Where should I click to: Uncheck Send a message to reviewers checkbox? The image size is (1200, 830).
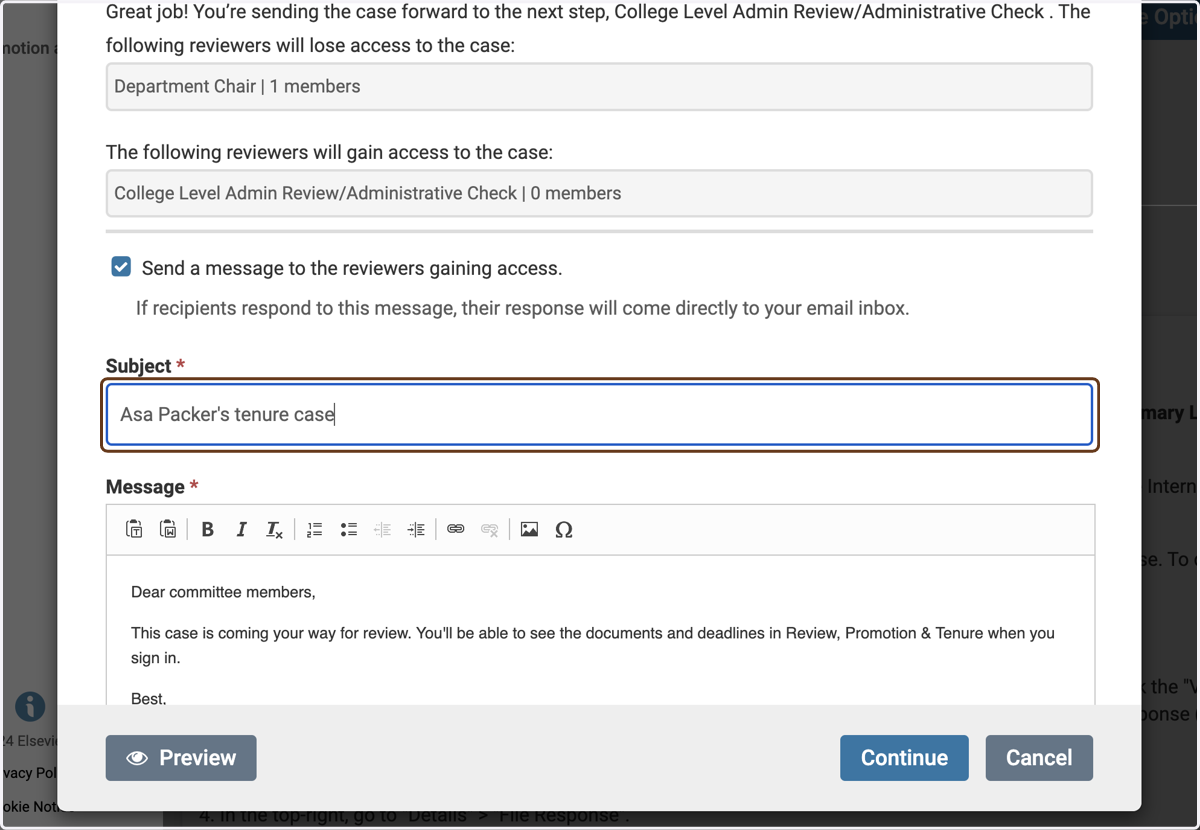tap(121, 267)
